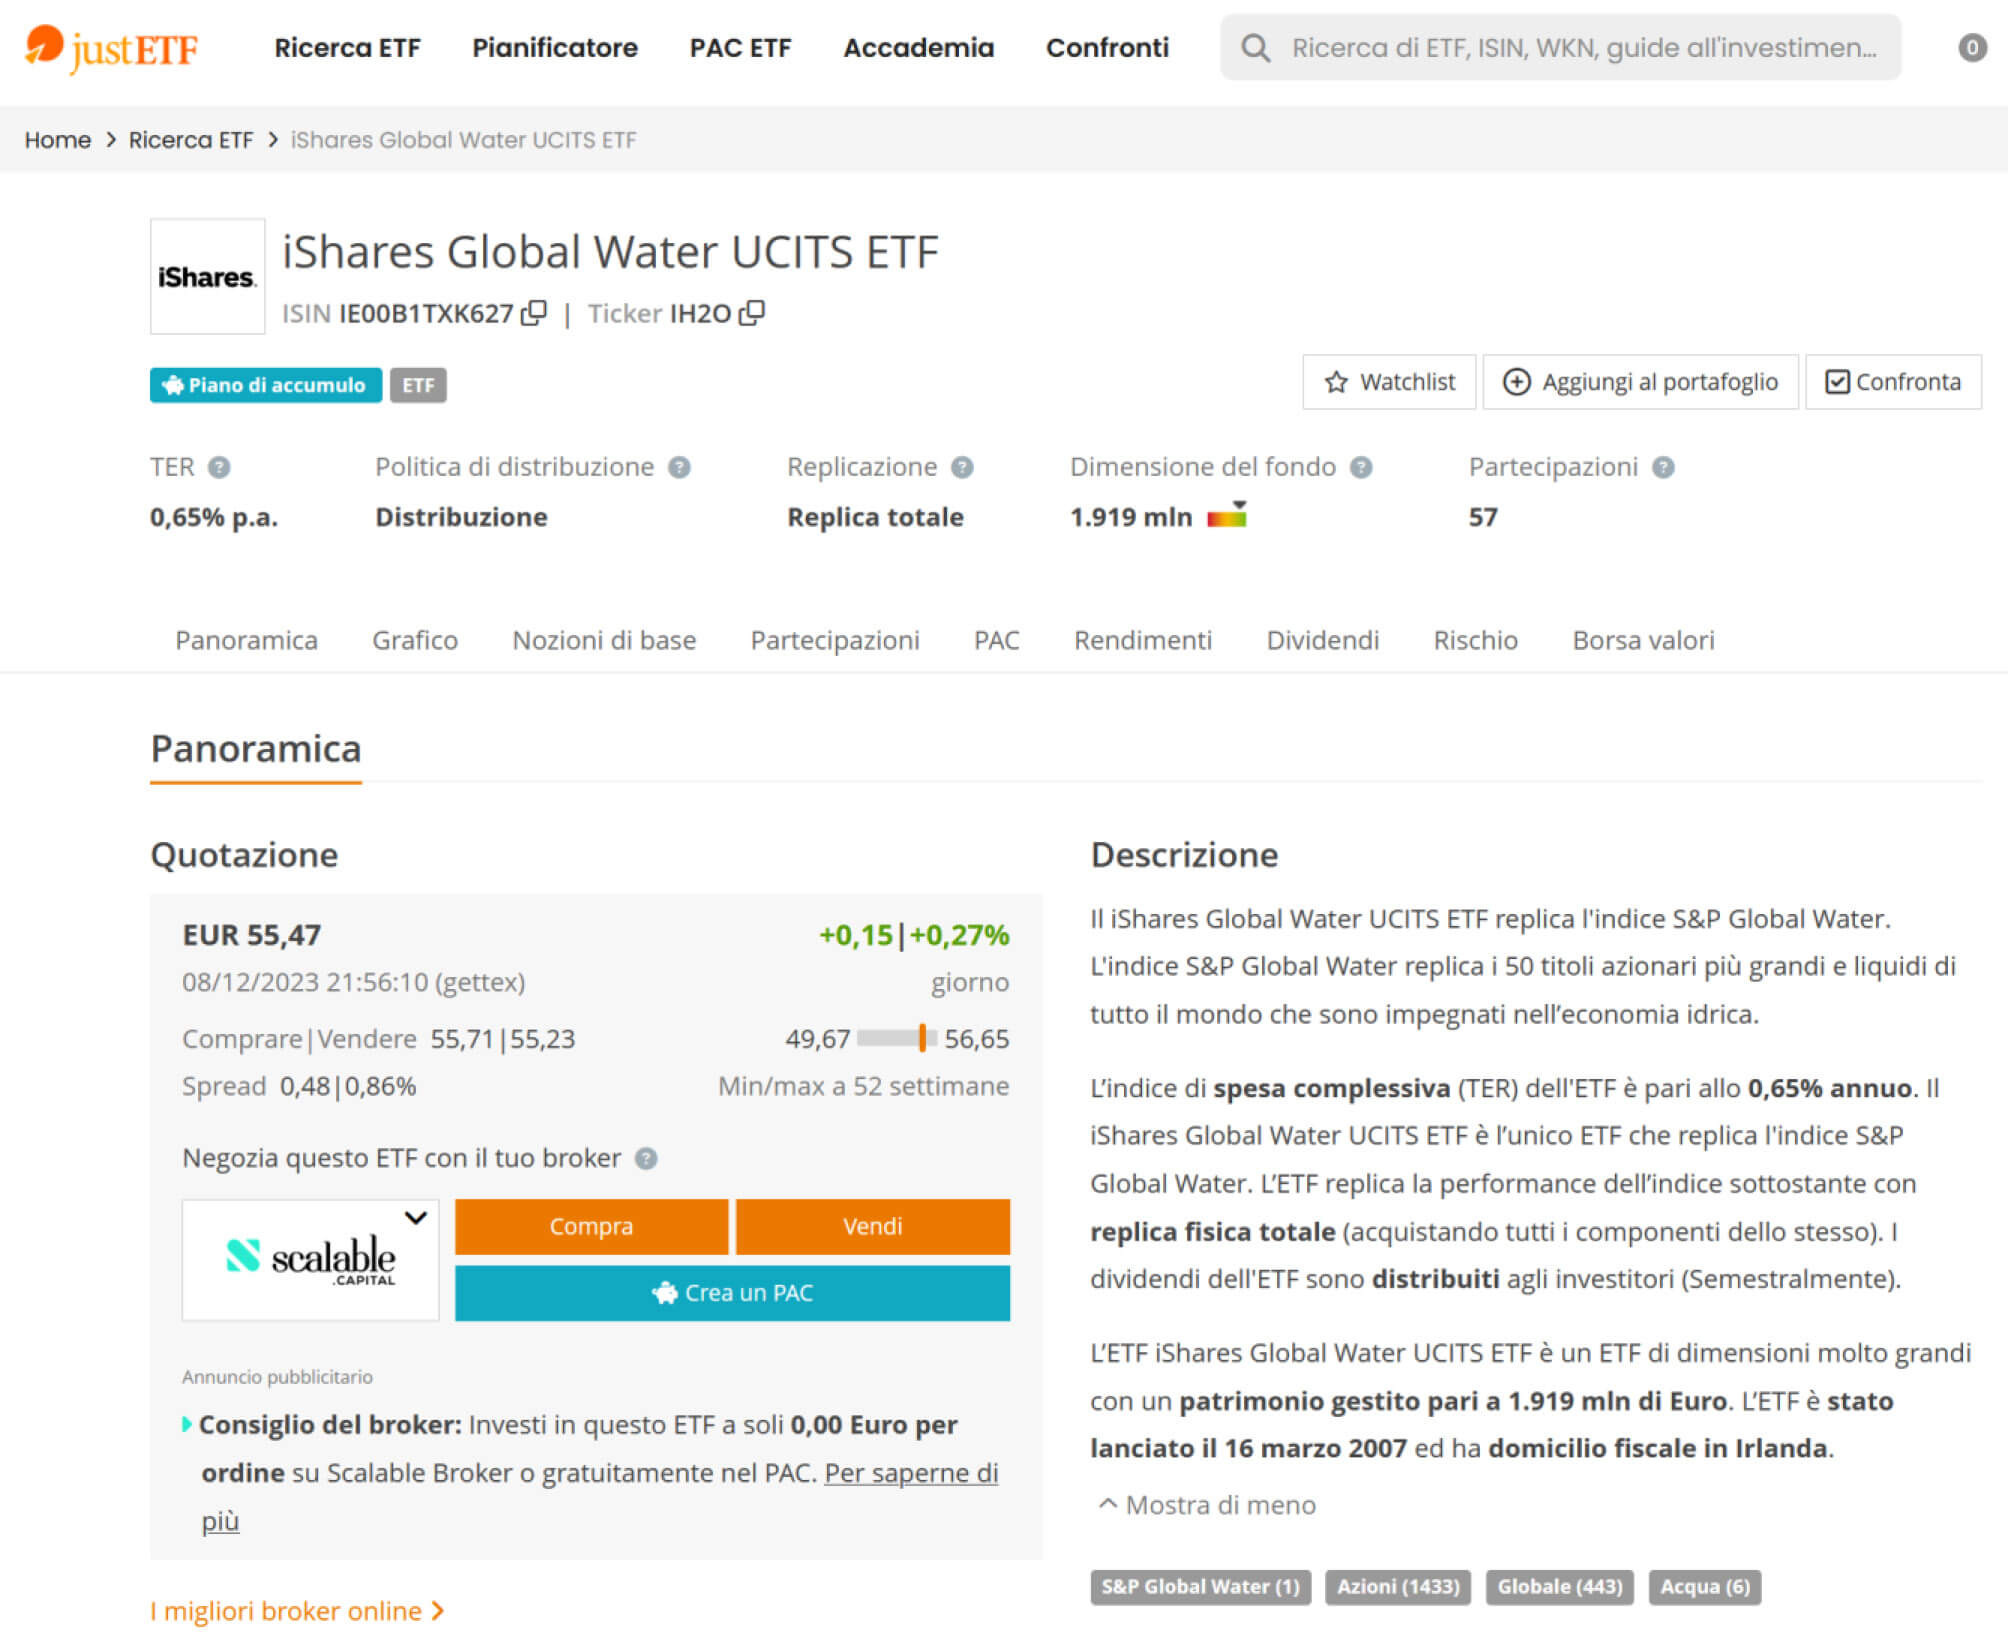The image size is (2008, 1642).
Task: Copy the ticker IH2O with copy icon
Action: [x=752, y=313]
